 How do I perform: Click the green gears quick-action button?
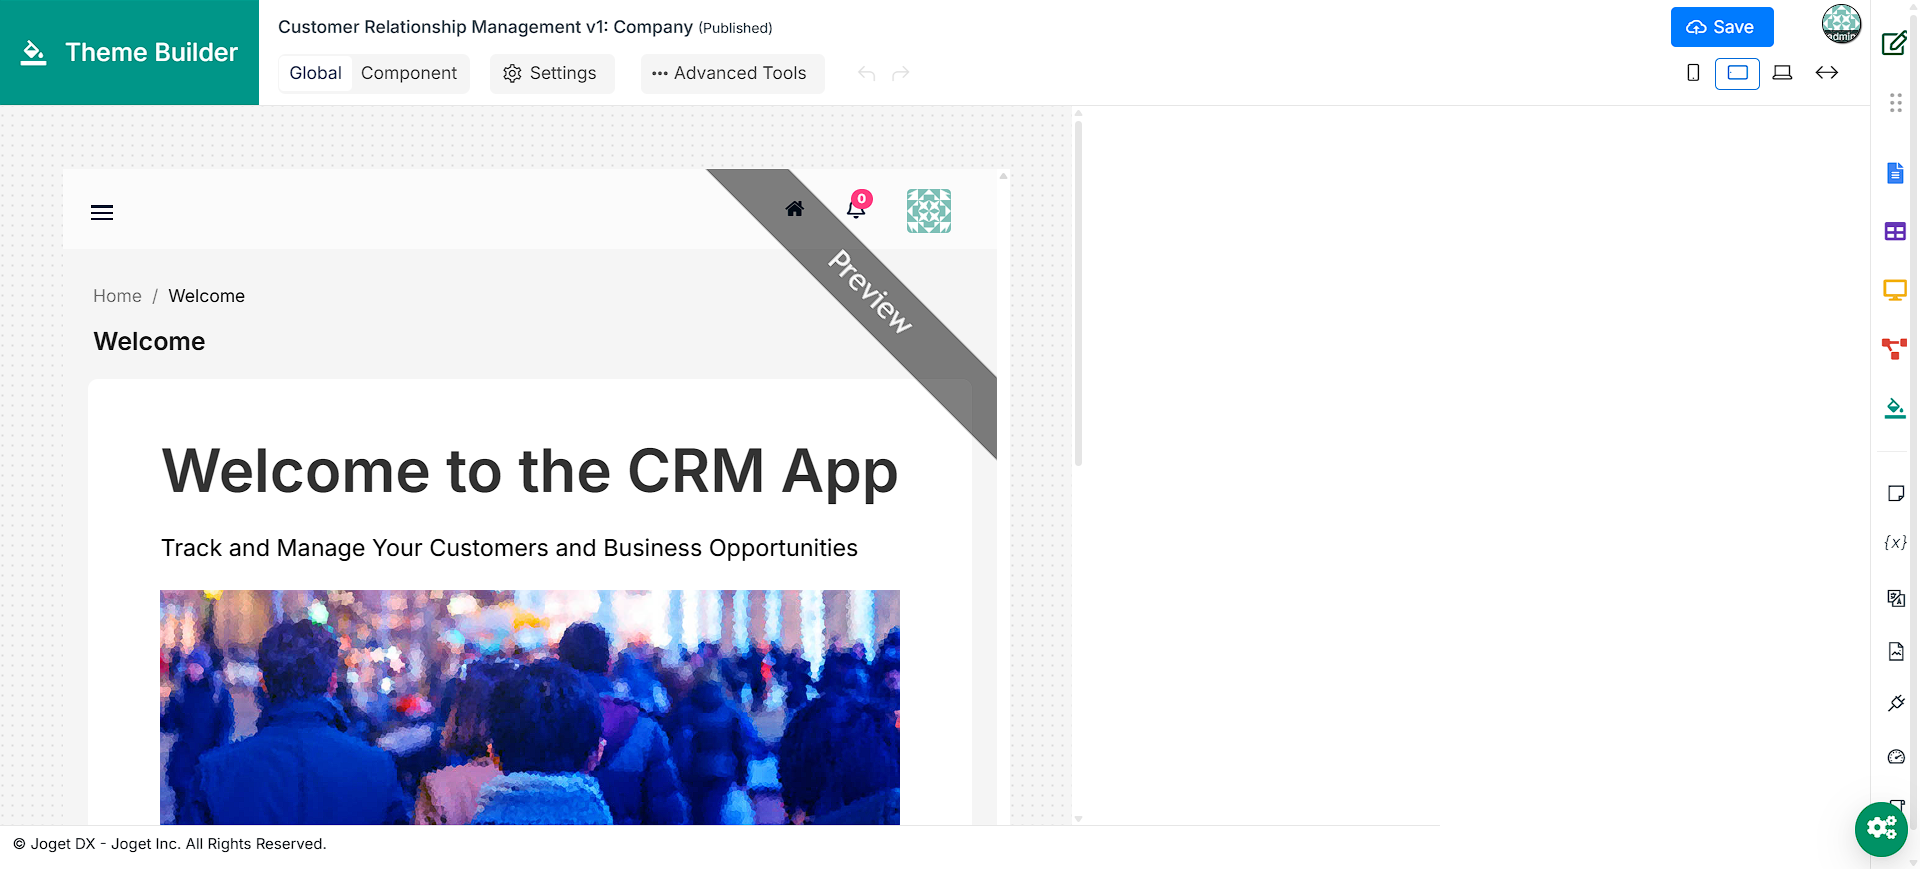tap(1881, 829)
